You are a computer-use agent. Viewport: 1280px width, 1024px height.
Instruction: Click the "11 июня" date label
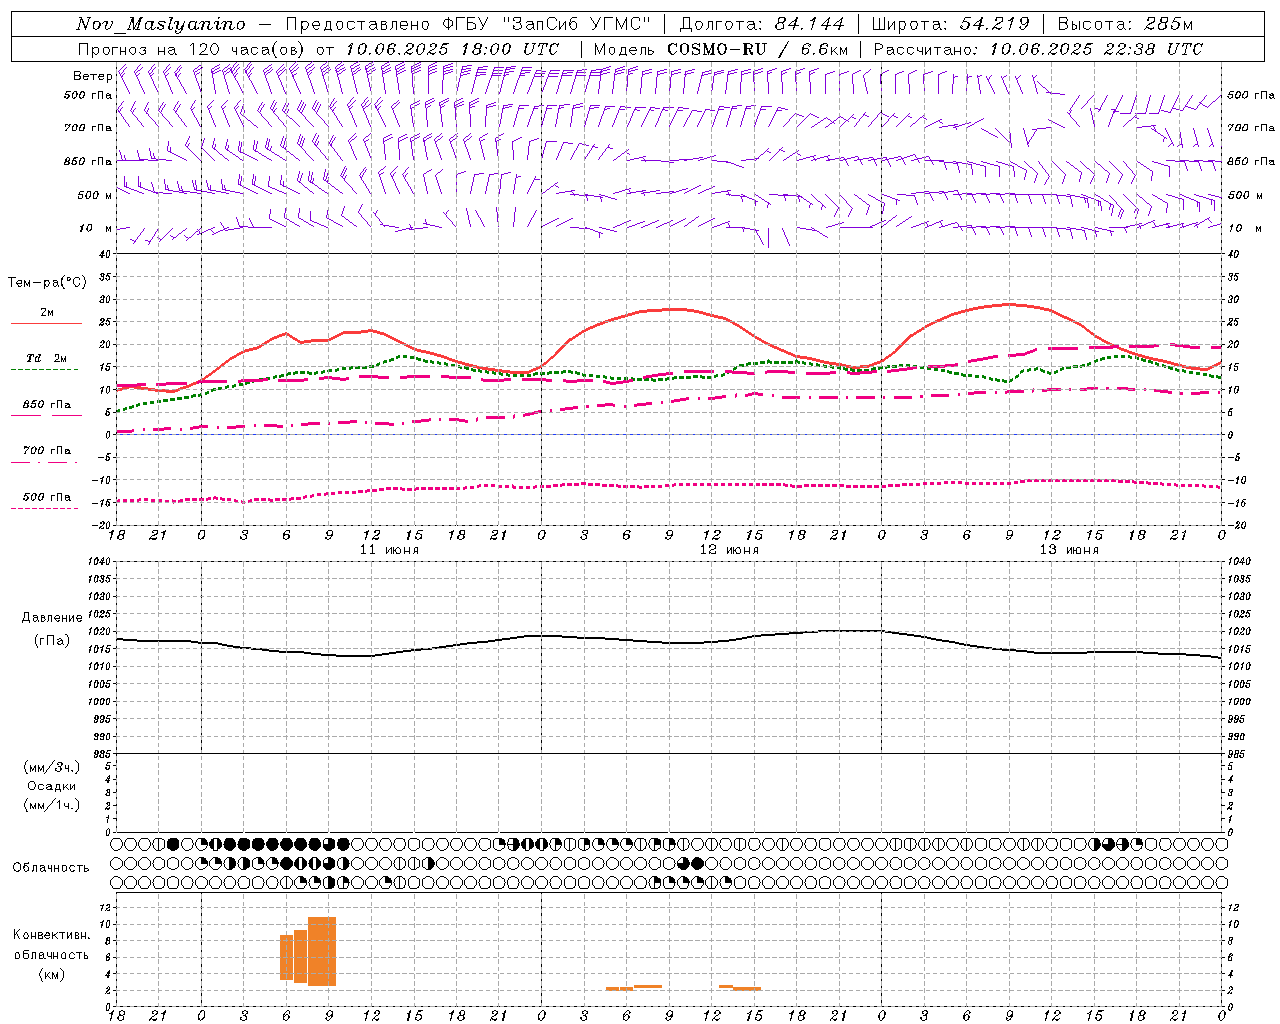point(389,550)
